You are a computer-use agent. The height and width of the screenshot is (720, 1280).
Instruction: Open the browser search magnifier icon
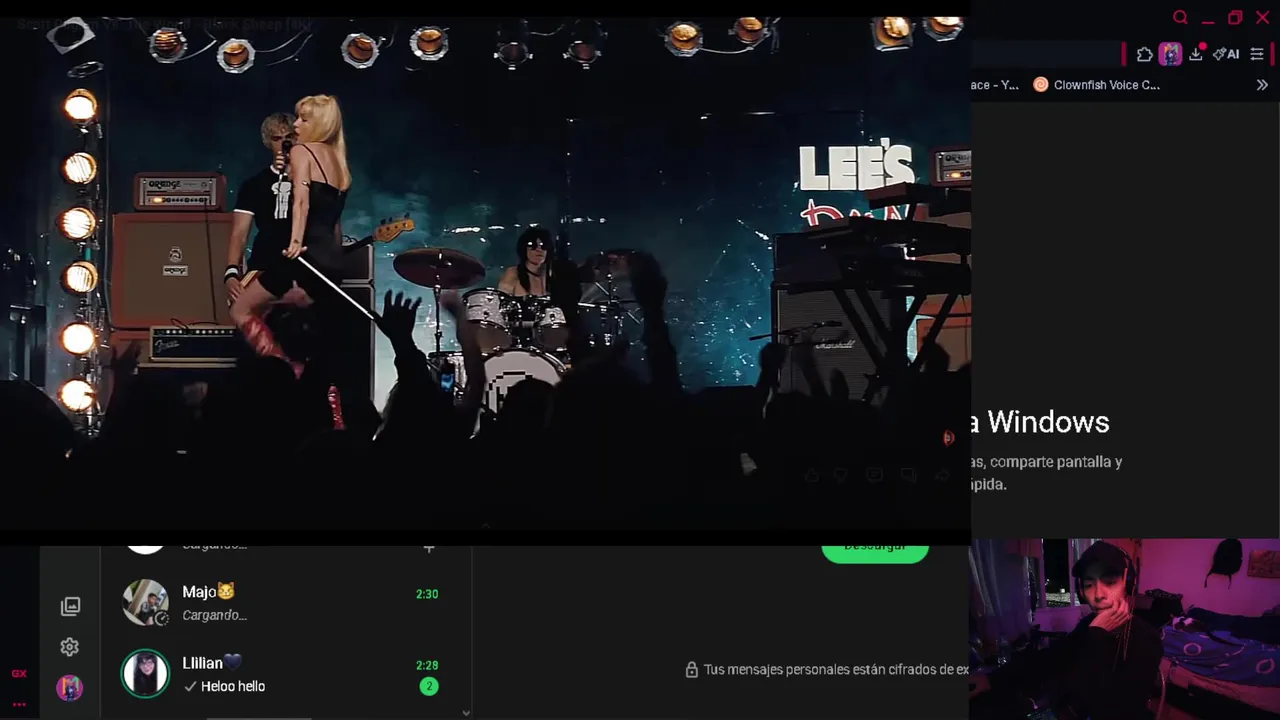click(1180, 18)
